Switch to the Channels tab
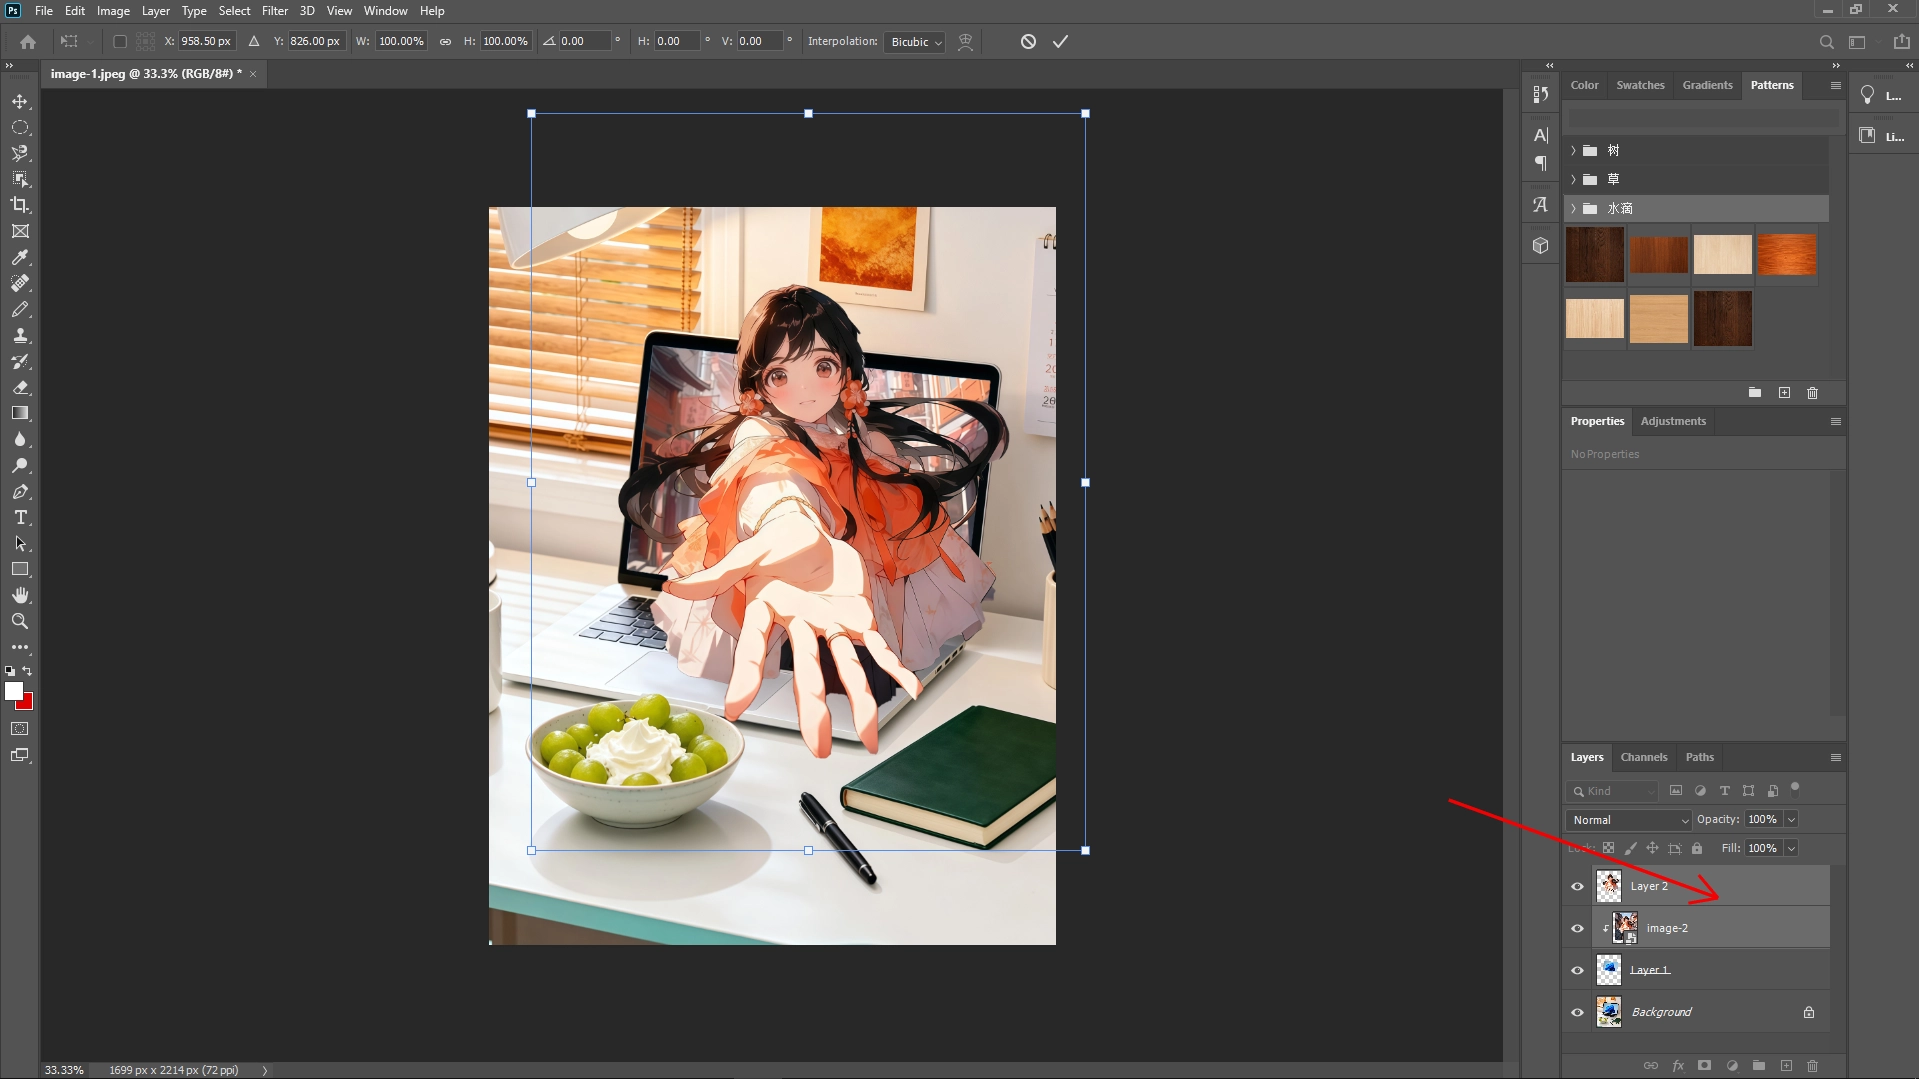 click(x=1643, y=757)
